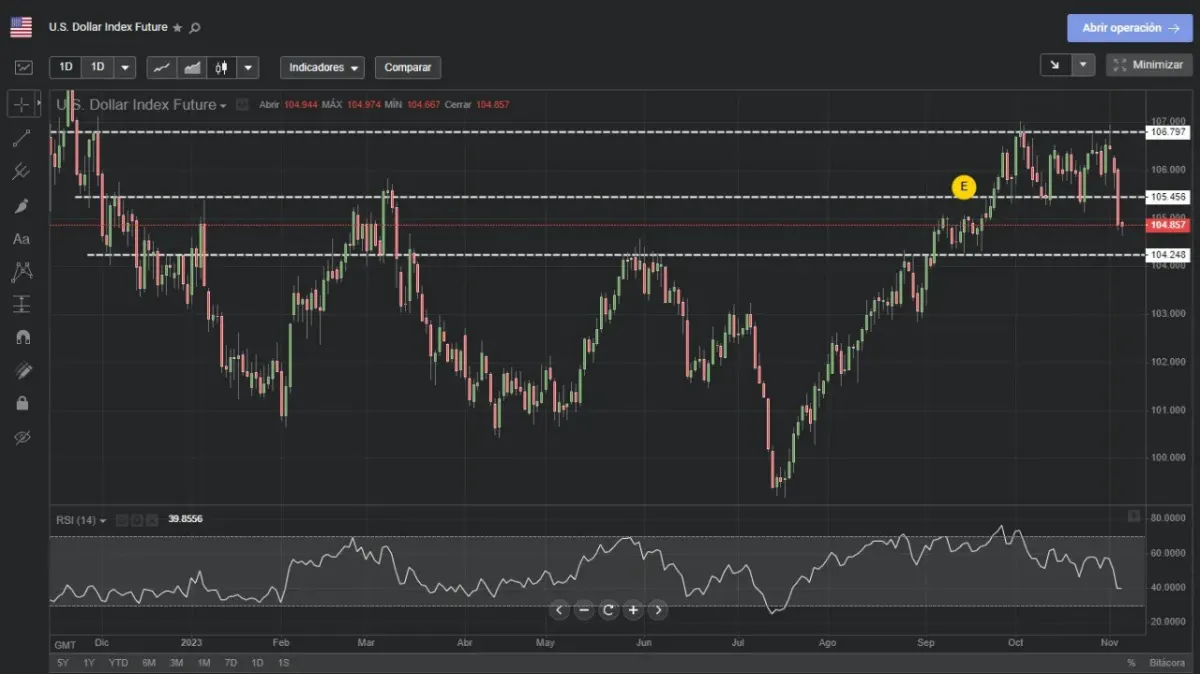Add U.S. Dollar Index Future to favorites star
Image resolution: width=1200 pixels, height=674 pixels.
177,28
